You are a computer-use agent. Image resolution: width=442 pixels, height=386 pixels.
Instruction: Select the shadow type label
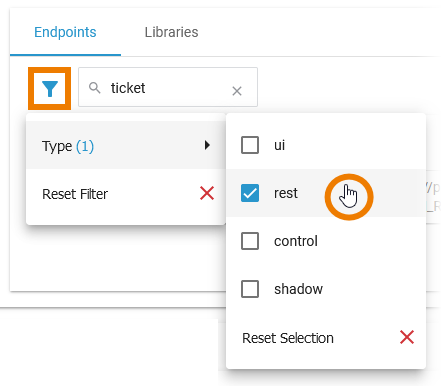point(298,289)
